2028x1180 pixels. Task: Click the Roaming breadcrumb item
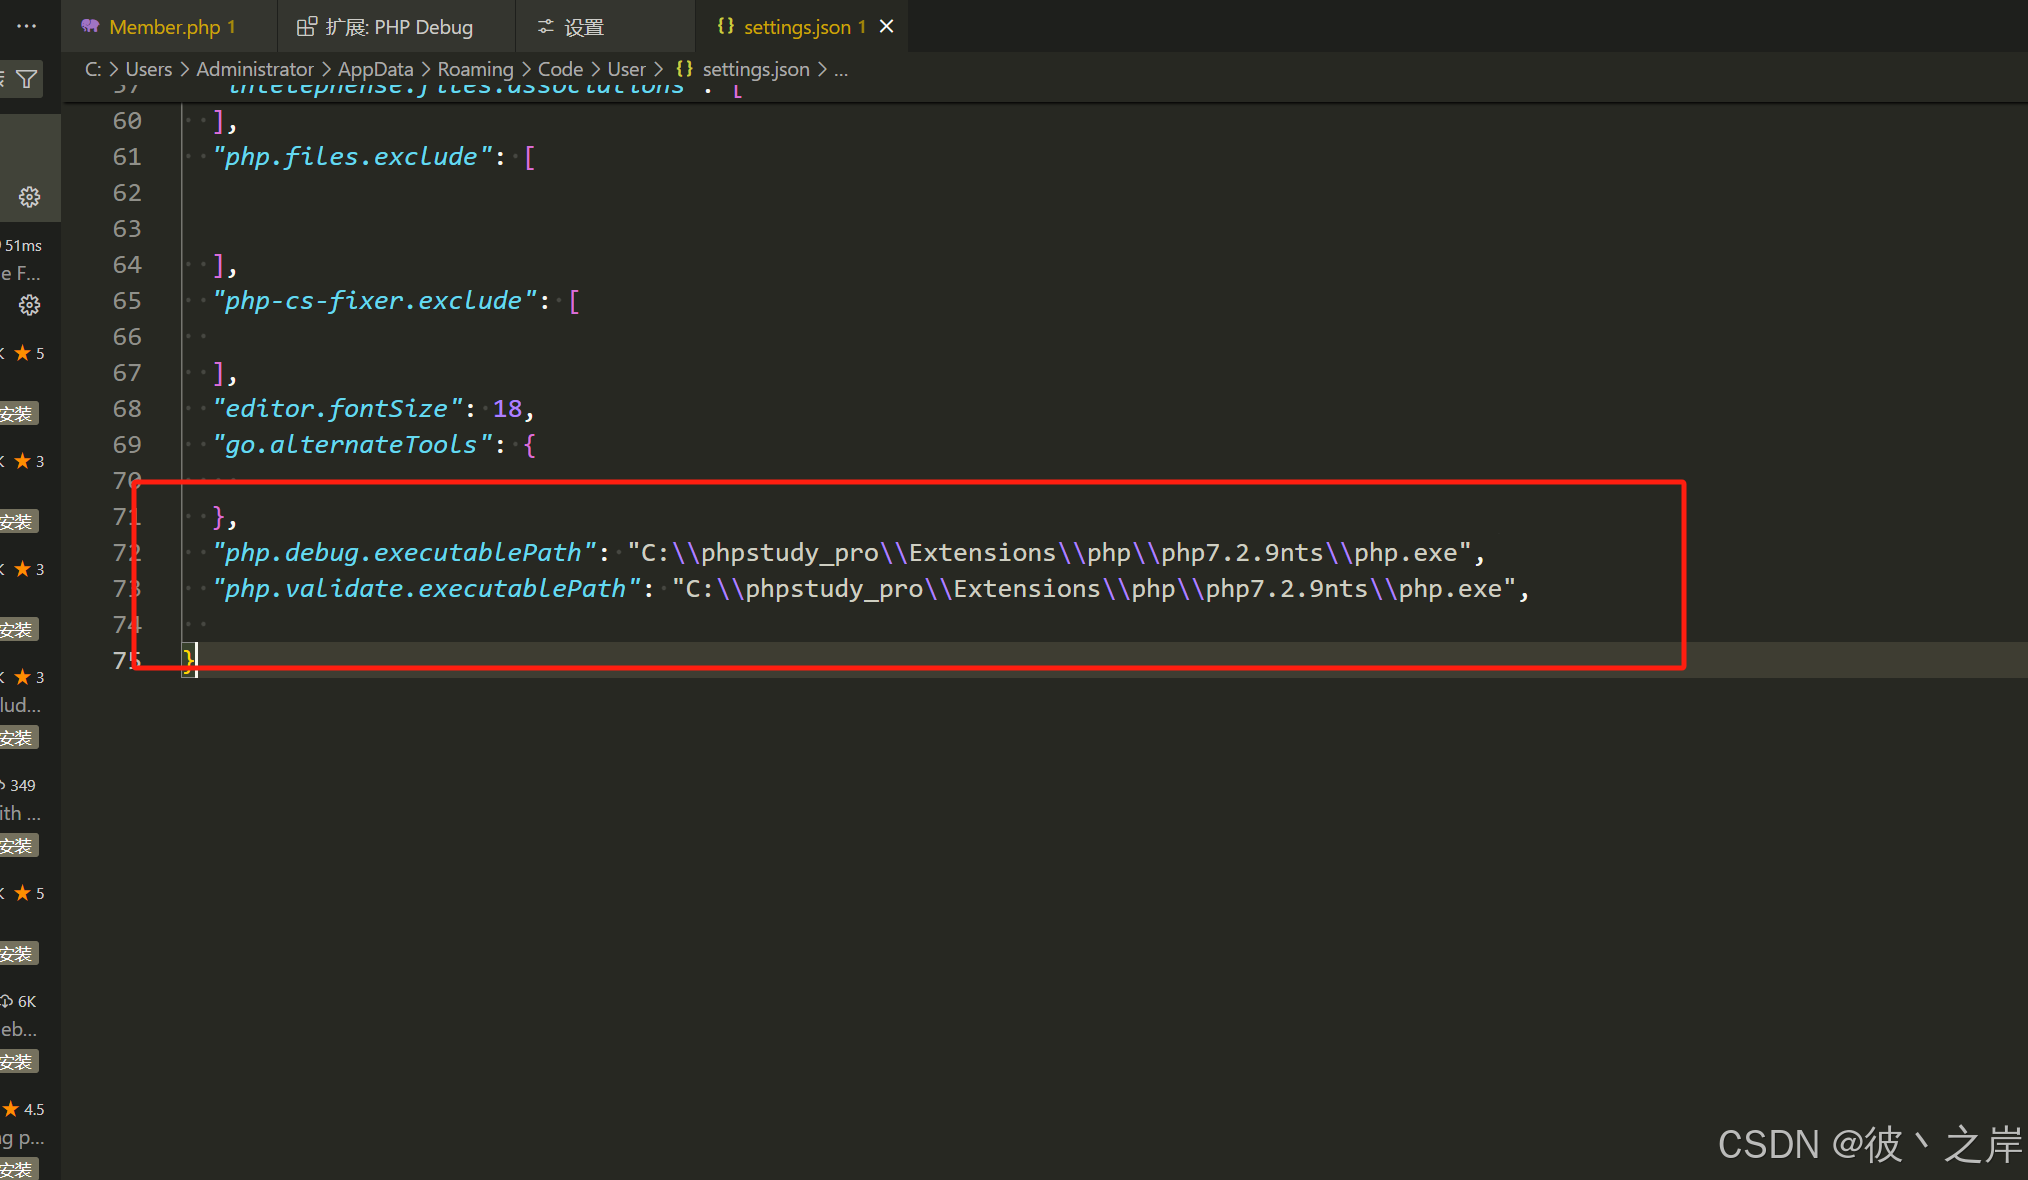click(x=475, y=68)
